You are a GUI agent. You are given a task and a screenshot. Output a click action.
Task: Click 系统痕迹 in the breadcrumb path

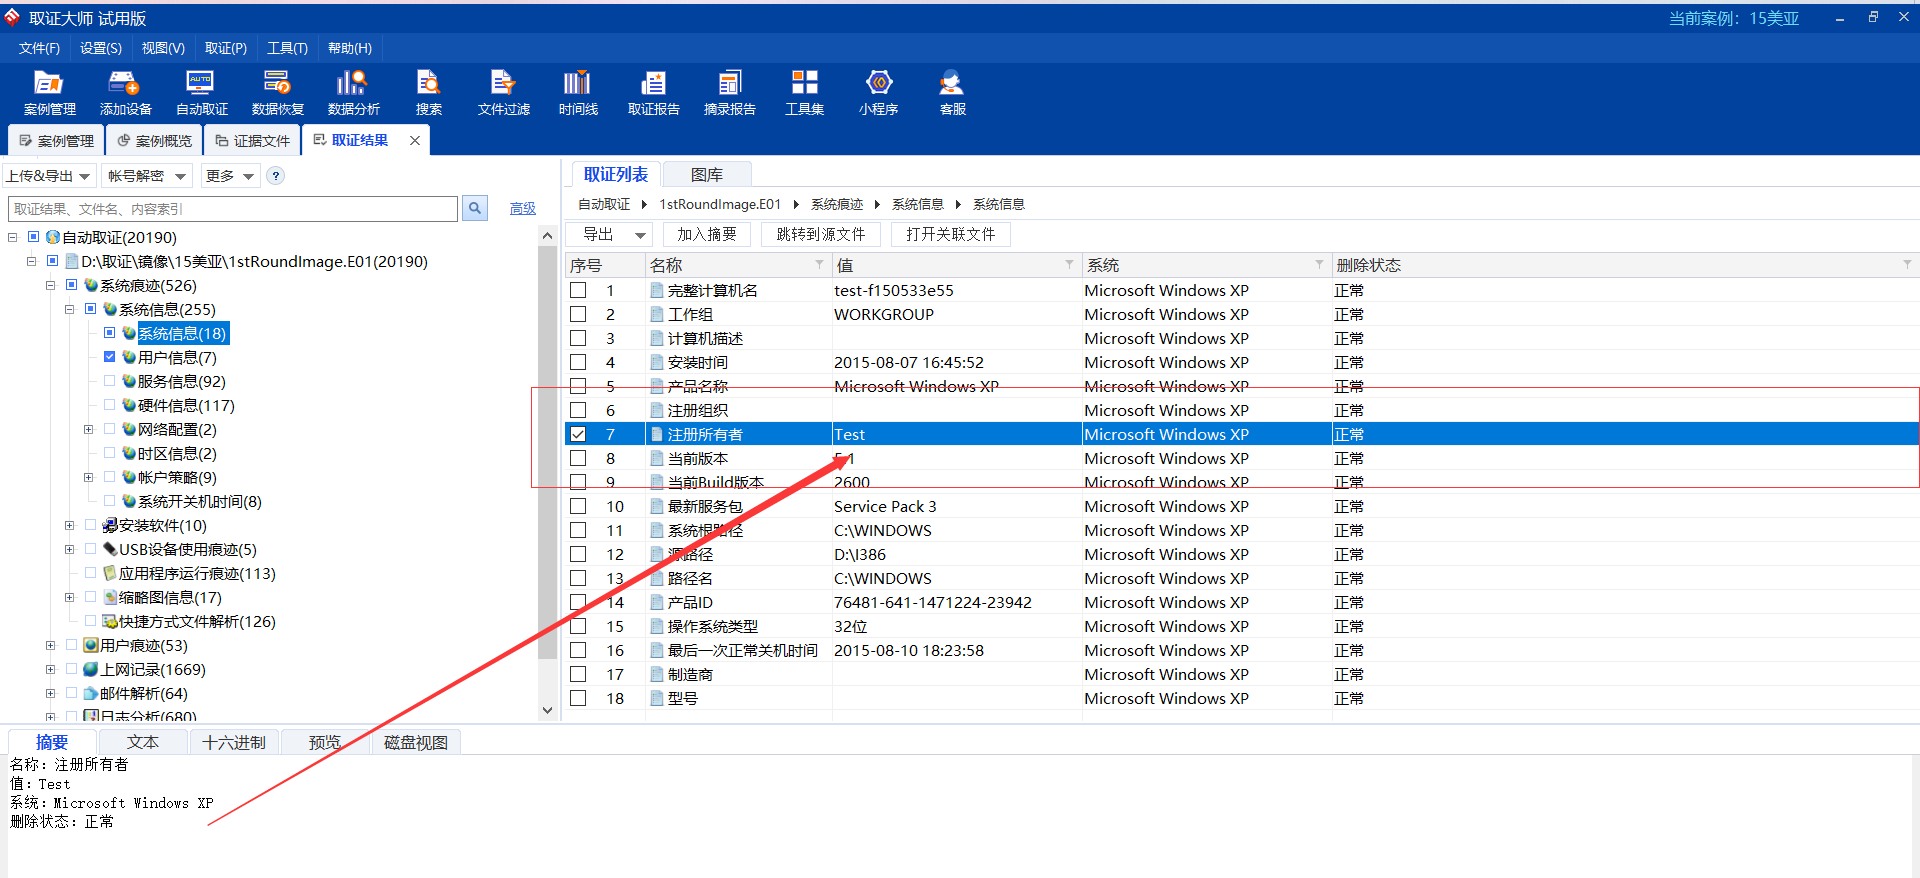click(x=837, y=204)
